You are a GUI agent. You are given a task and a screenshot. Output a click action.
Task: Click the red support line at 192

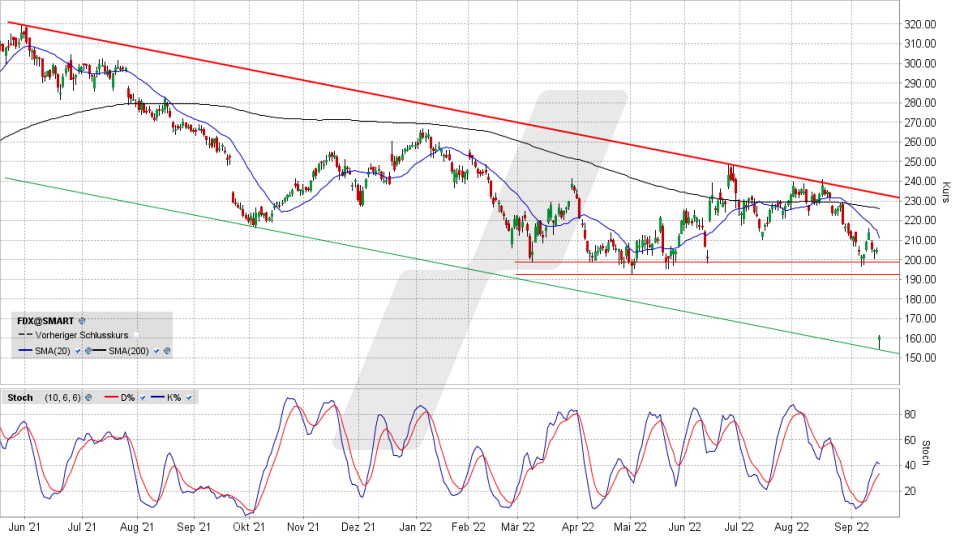click(708, 274)
